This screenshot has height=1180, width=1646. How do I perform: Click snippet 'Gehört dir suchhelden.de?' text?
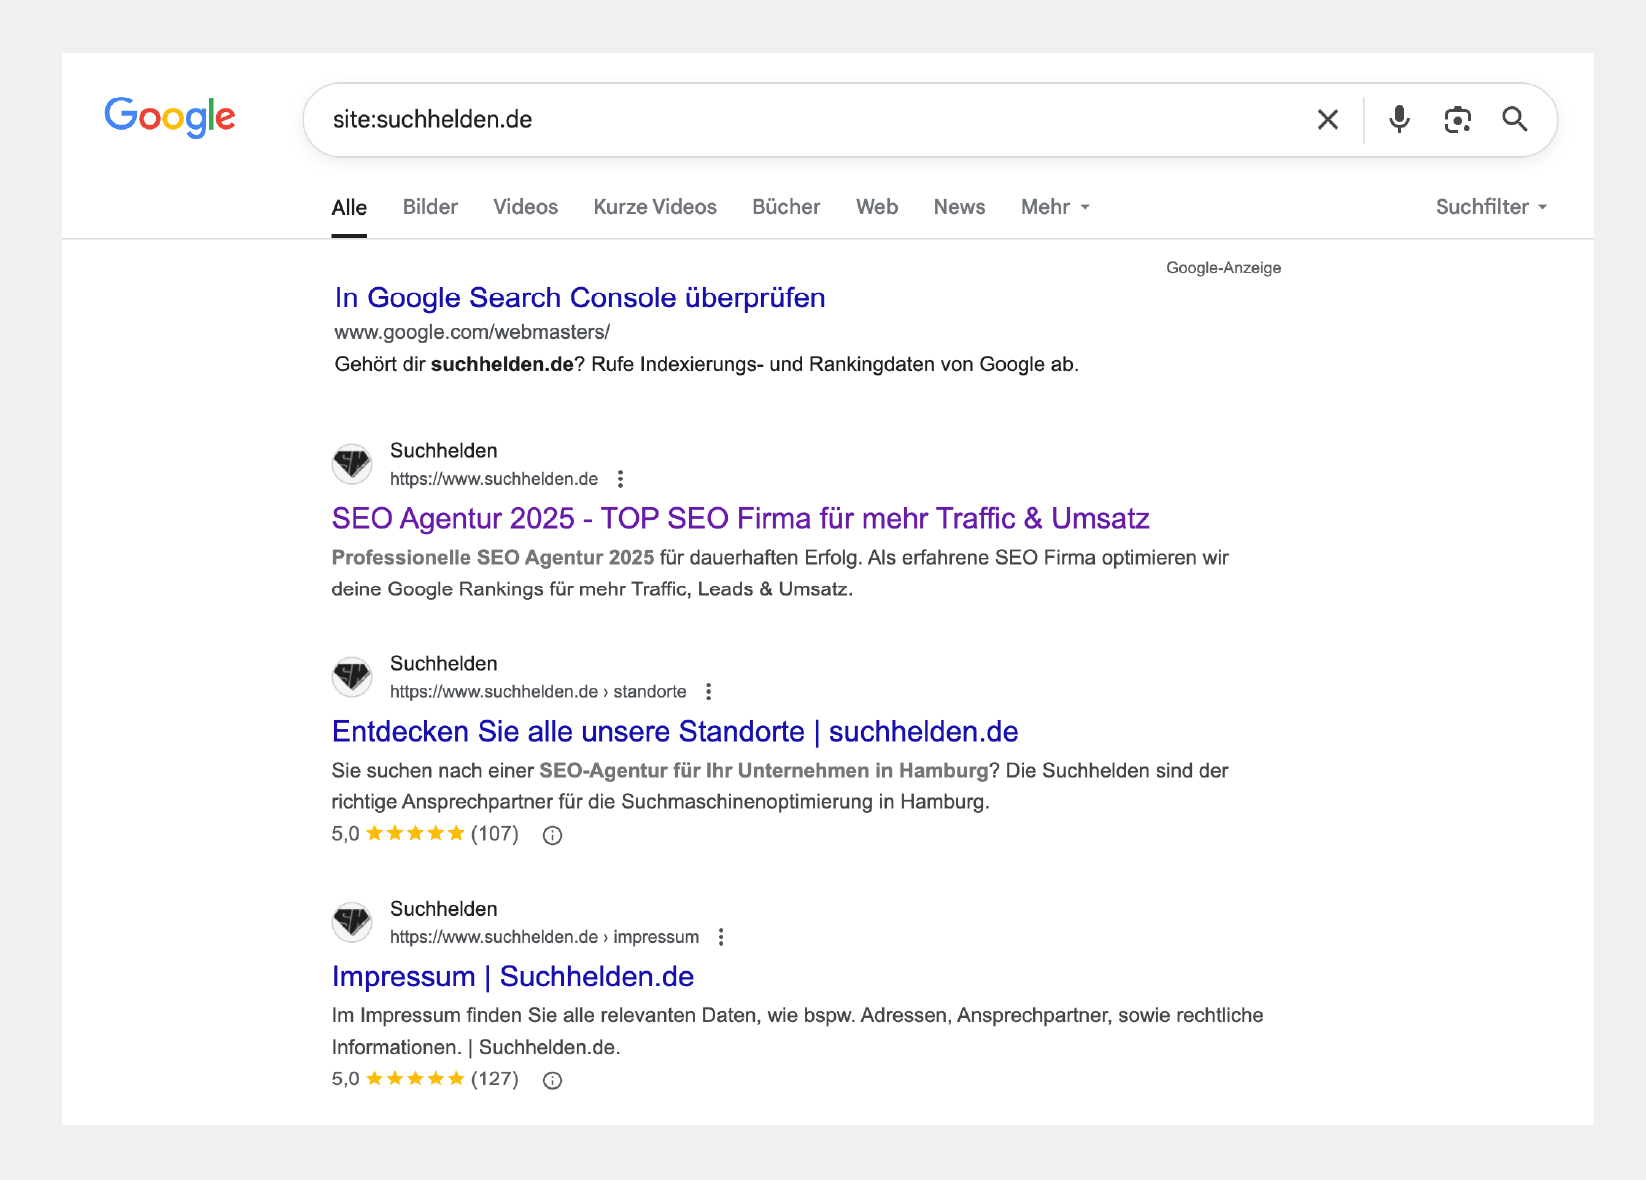(459, 365)
